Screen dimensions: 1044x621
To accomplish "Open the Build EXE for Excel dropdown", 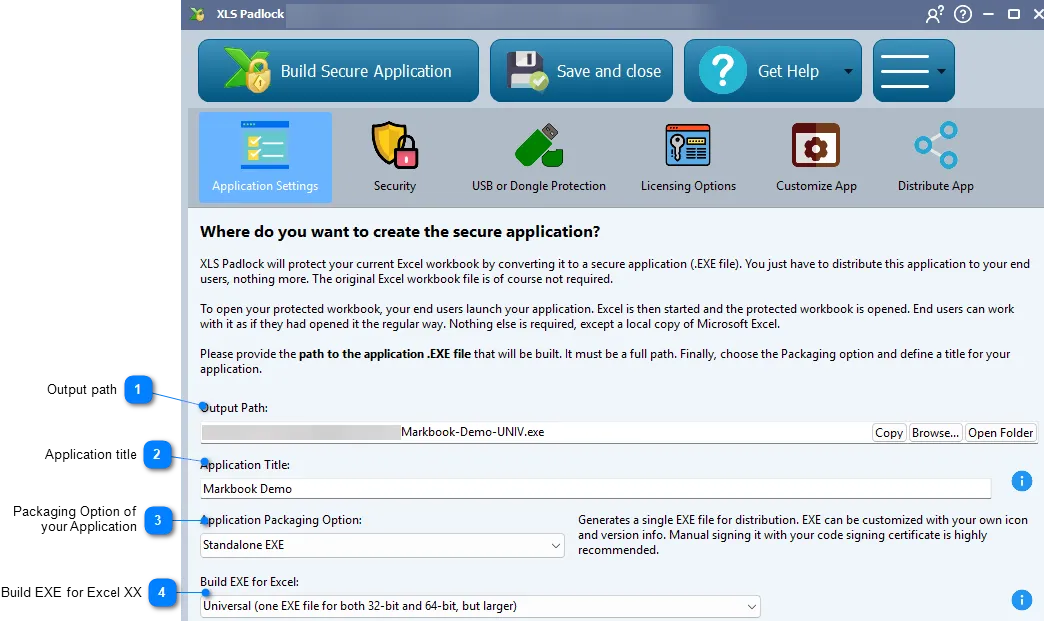I will tap(480, 606).
